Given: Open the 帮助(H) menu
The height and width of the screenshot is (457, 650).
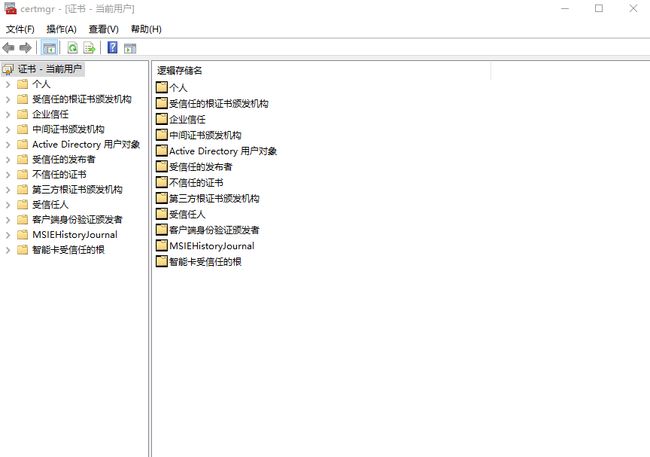Looking at the screenshot, I should (x=146, y=29).
